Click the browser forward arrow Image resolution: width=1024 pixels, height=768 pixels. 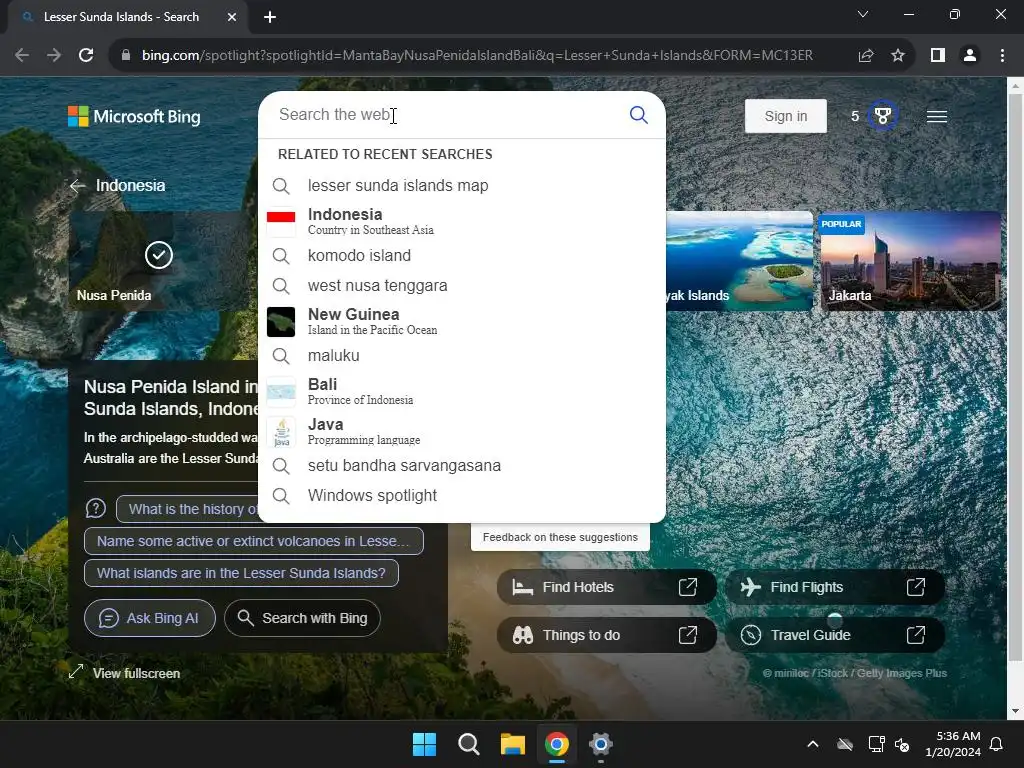coord(54,55)
